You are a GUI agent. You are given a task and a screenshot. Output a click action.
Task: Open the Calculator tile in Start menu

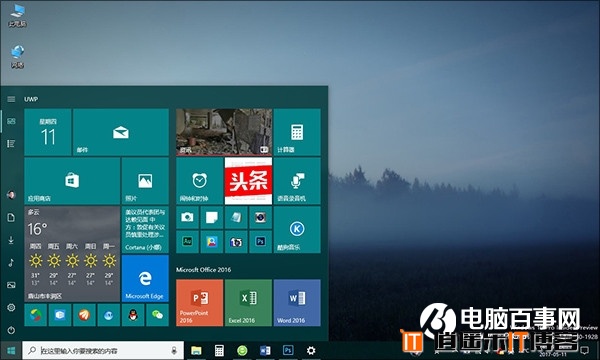point(297,132)
